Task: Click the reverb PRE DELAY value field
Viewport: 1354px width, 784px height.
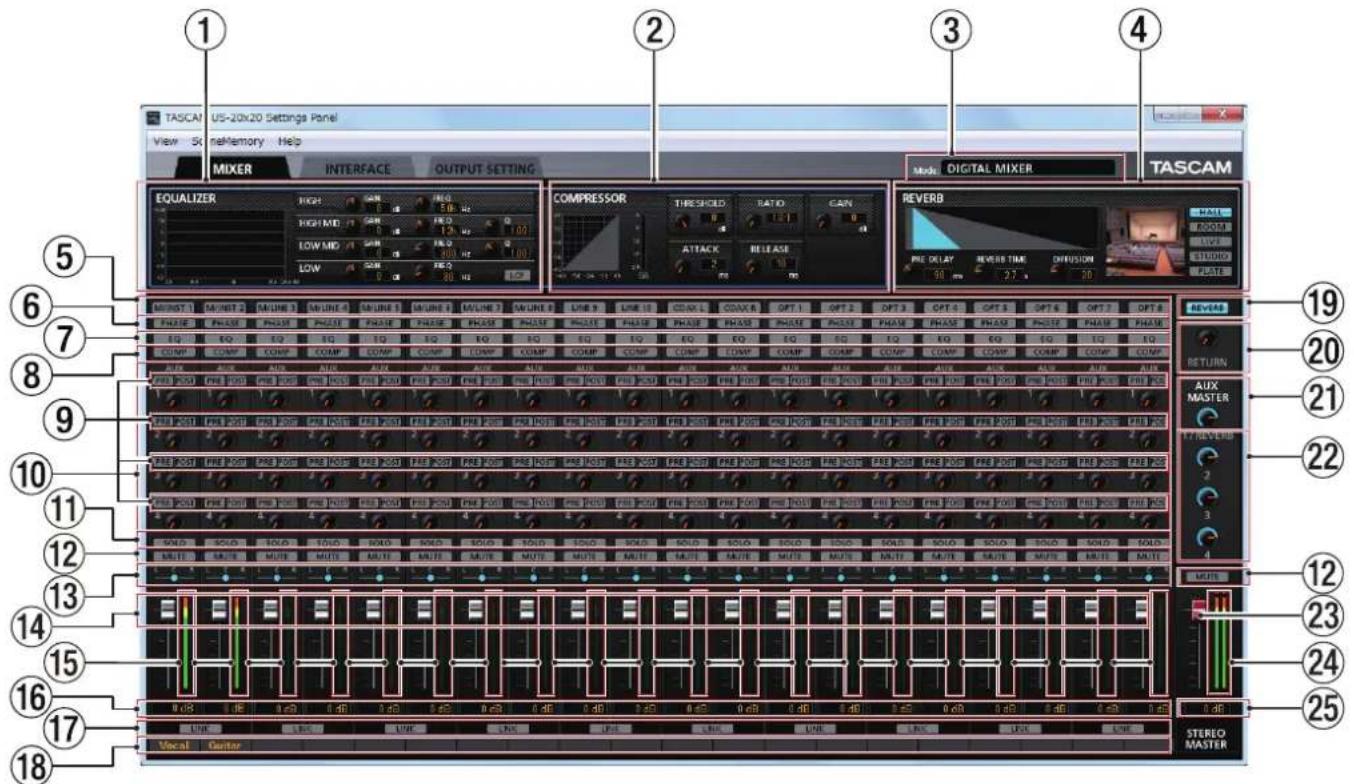Action: [938, 275]
